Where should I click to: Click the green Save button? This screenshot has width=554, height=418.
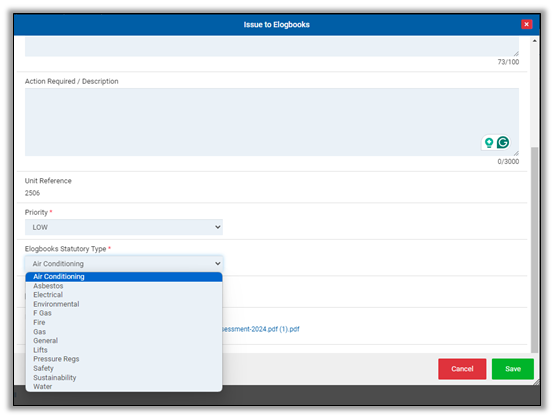click(x=513, y=369)
